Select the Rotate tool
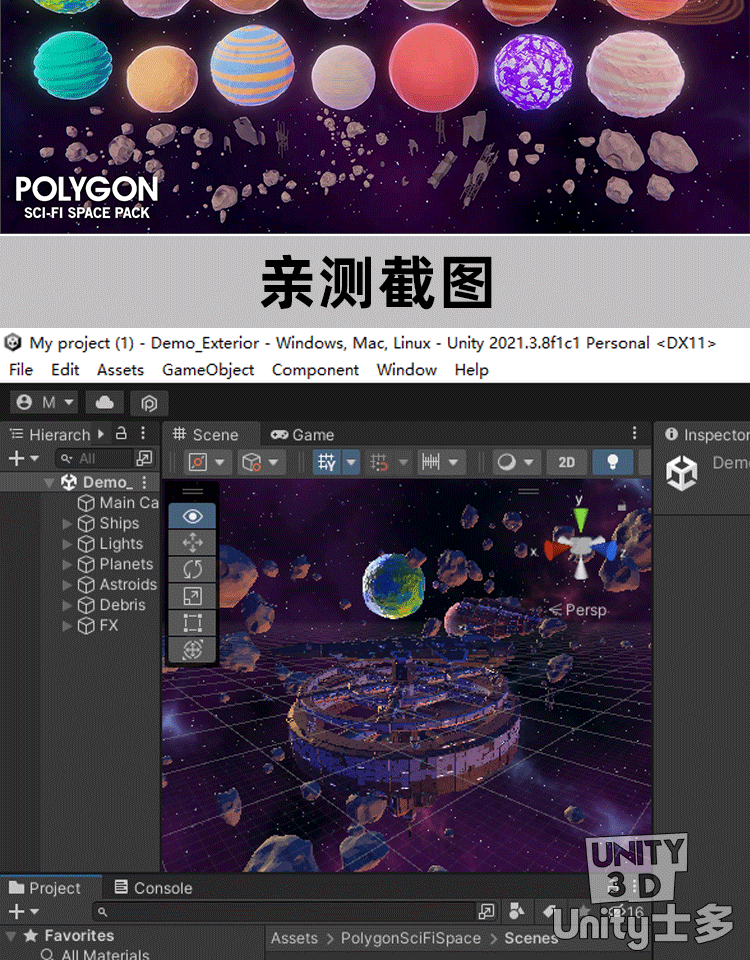This screenshot has width=750, height=960. (192, 569)
